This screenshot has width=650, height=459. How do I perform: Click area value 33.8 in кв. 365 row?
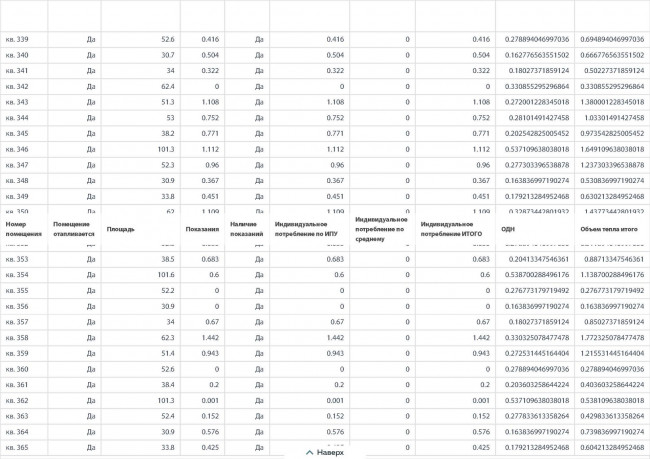point(168,447)
